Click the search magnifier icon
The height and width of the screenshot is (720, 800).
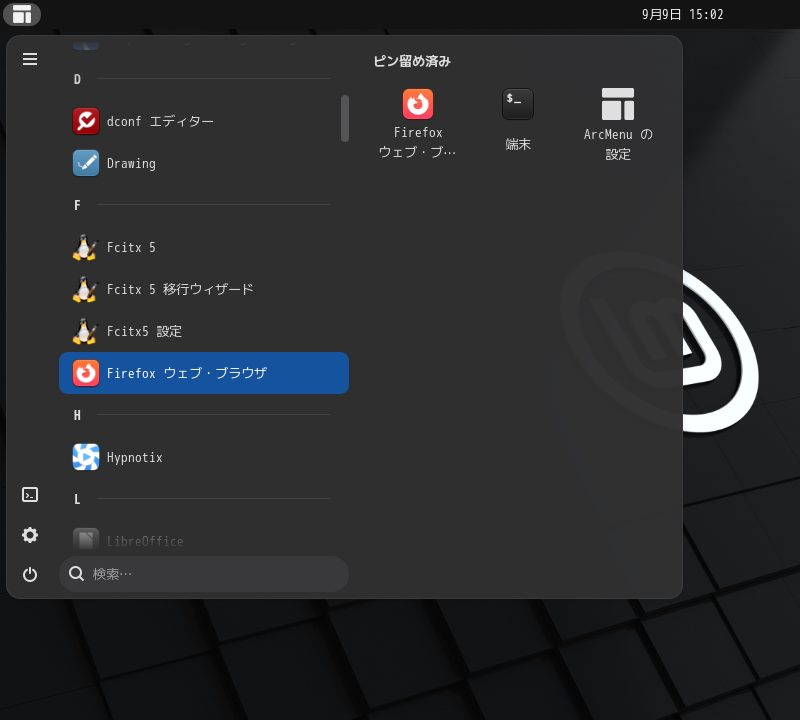pos(77,574)
